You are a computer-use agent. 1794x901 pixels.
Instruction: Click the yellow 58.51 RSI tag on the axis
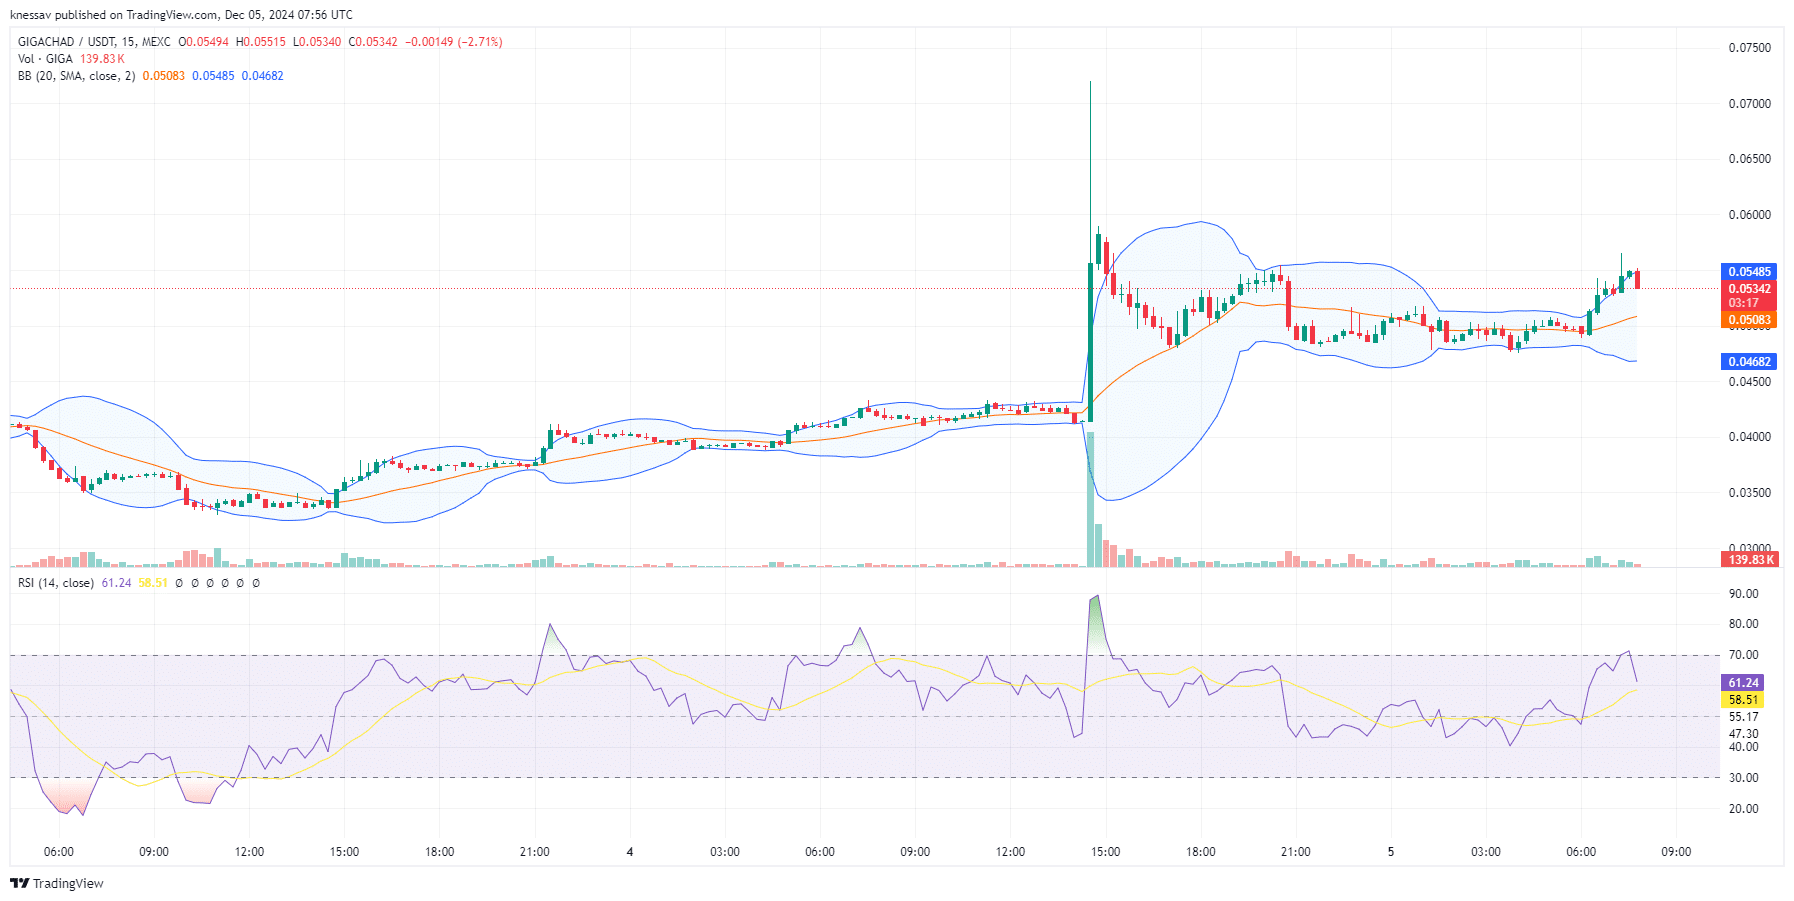coord(1742,700)
